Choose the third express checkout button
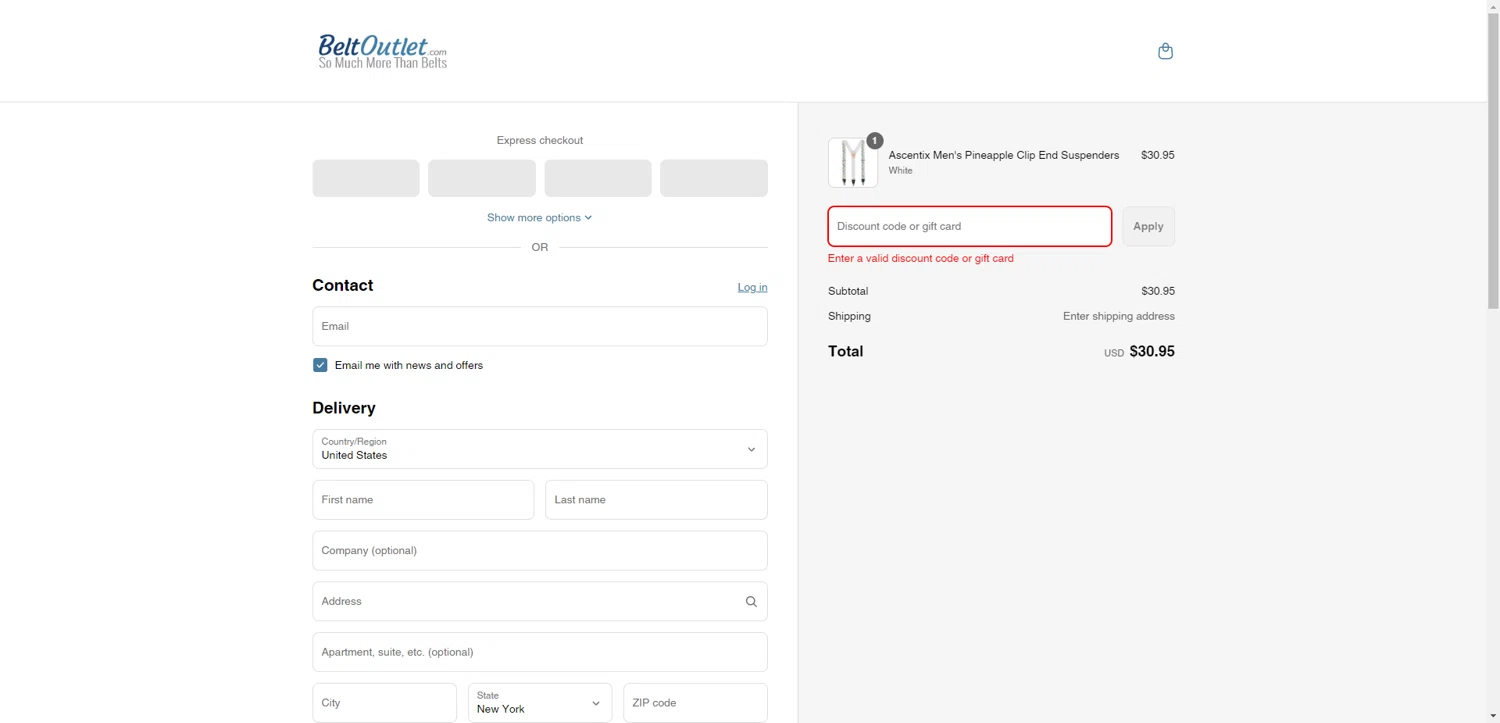The width and height of the screenshot is (1500, 723). pyautogui.click(x=598, y=178)
